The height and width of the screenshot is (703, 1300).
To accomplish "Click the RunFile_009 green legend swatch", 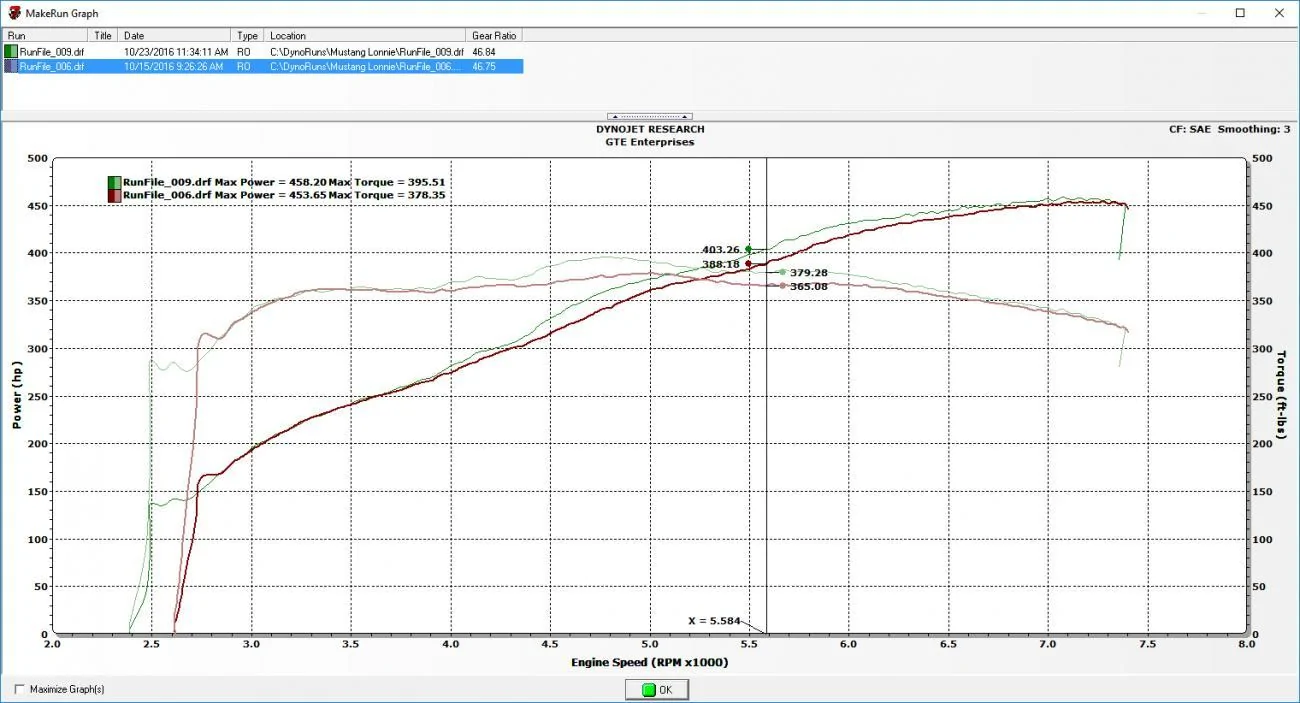I will 114,182.
